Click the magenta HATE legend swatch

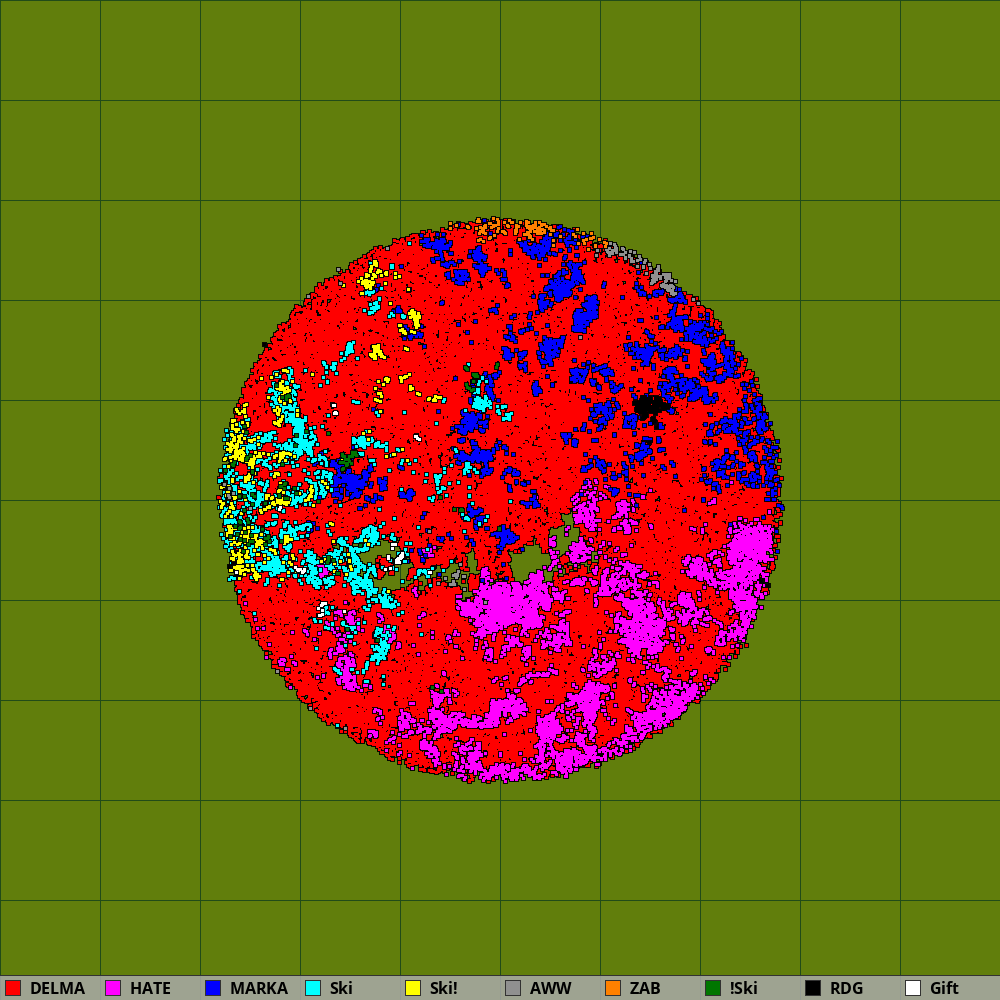[x=113, y=988]
